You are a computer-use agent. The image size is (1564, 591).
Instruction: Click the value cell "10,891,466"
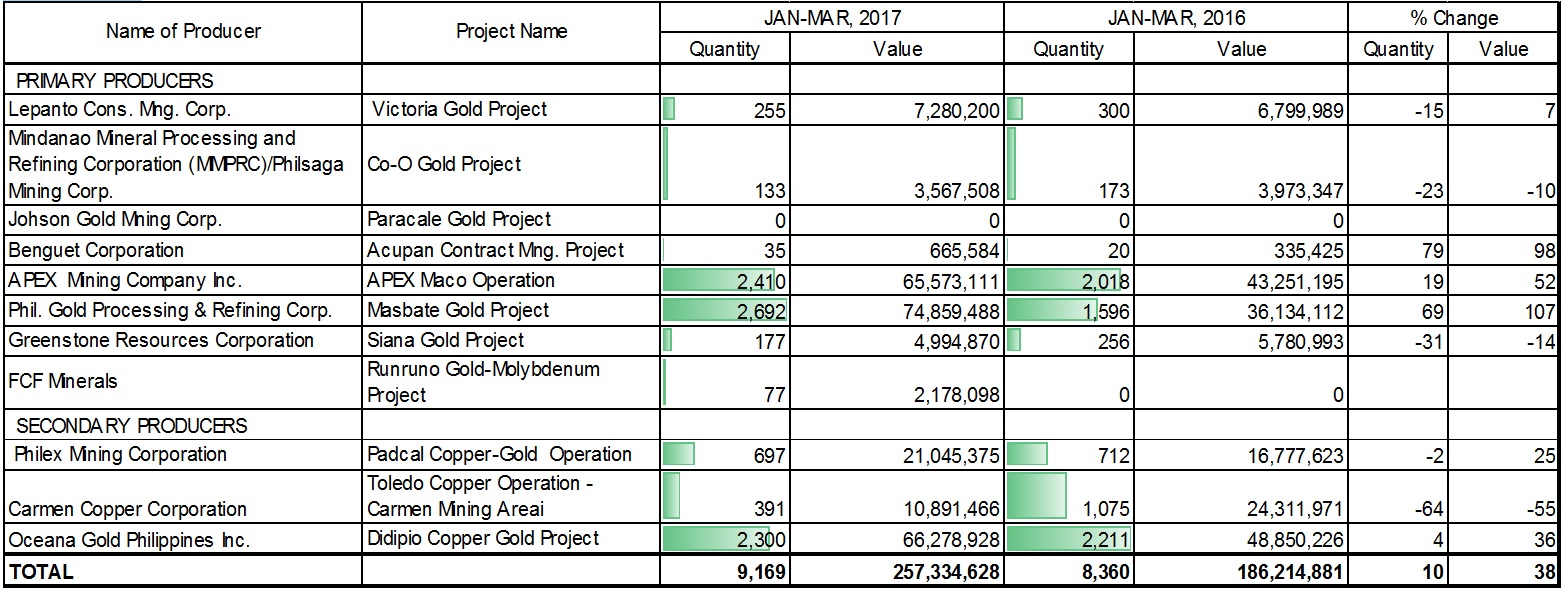click(896, 496)
